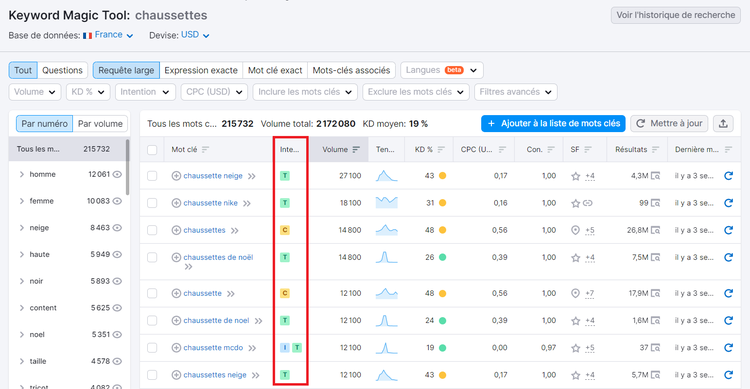Open double-arrow for chaussette neige keyword
The image size is (750, 389).
coord(252,176)
